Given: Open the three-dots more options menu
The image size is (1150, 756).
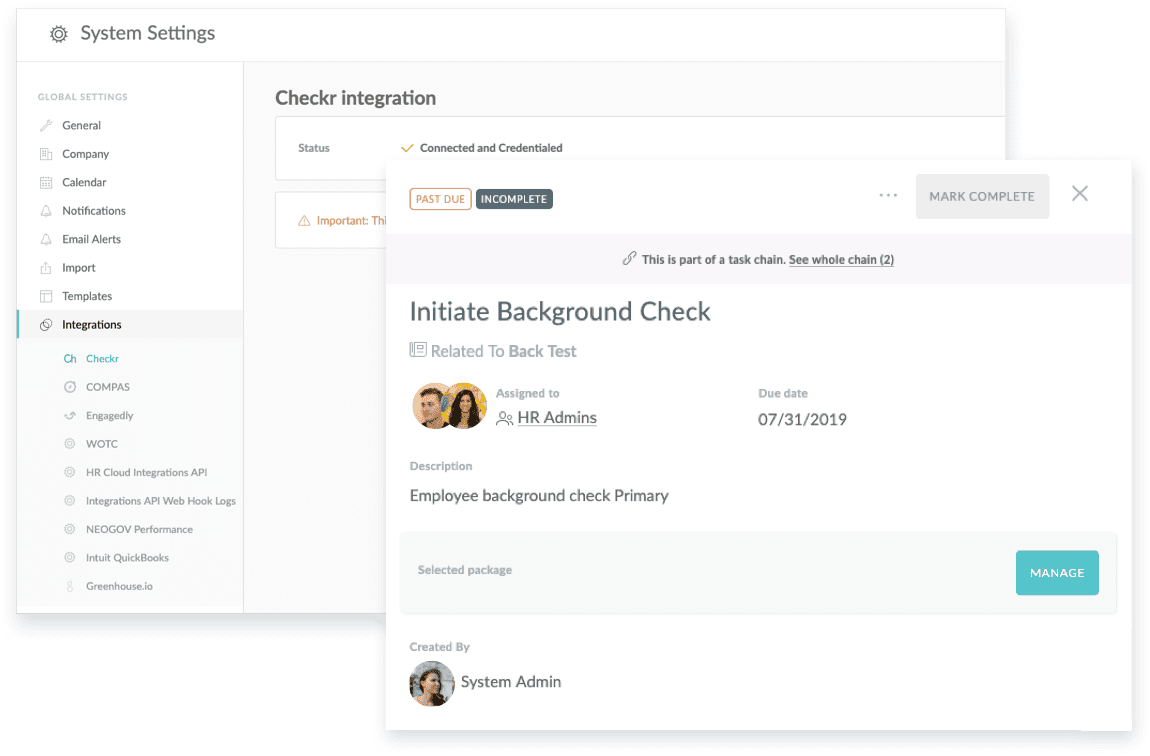Looking at the screenshot, I should pyautogui.click(x=888, y=195).
